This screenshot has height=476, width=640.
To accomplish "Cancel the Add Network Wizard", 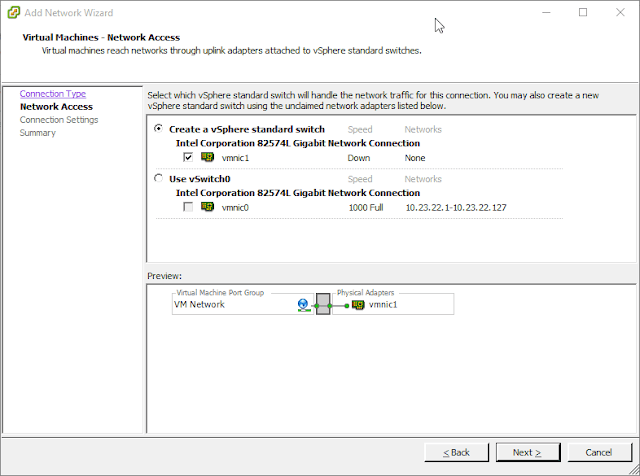I will (599, 452).
